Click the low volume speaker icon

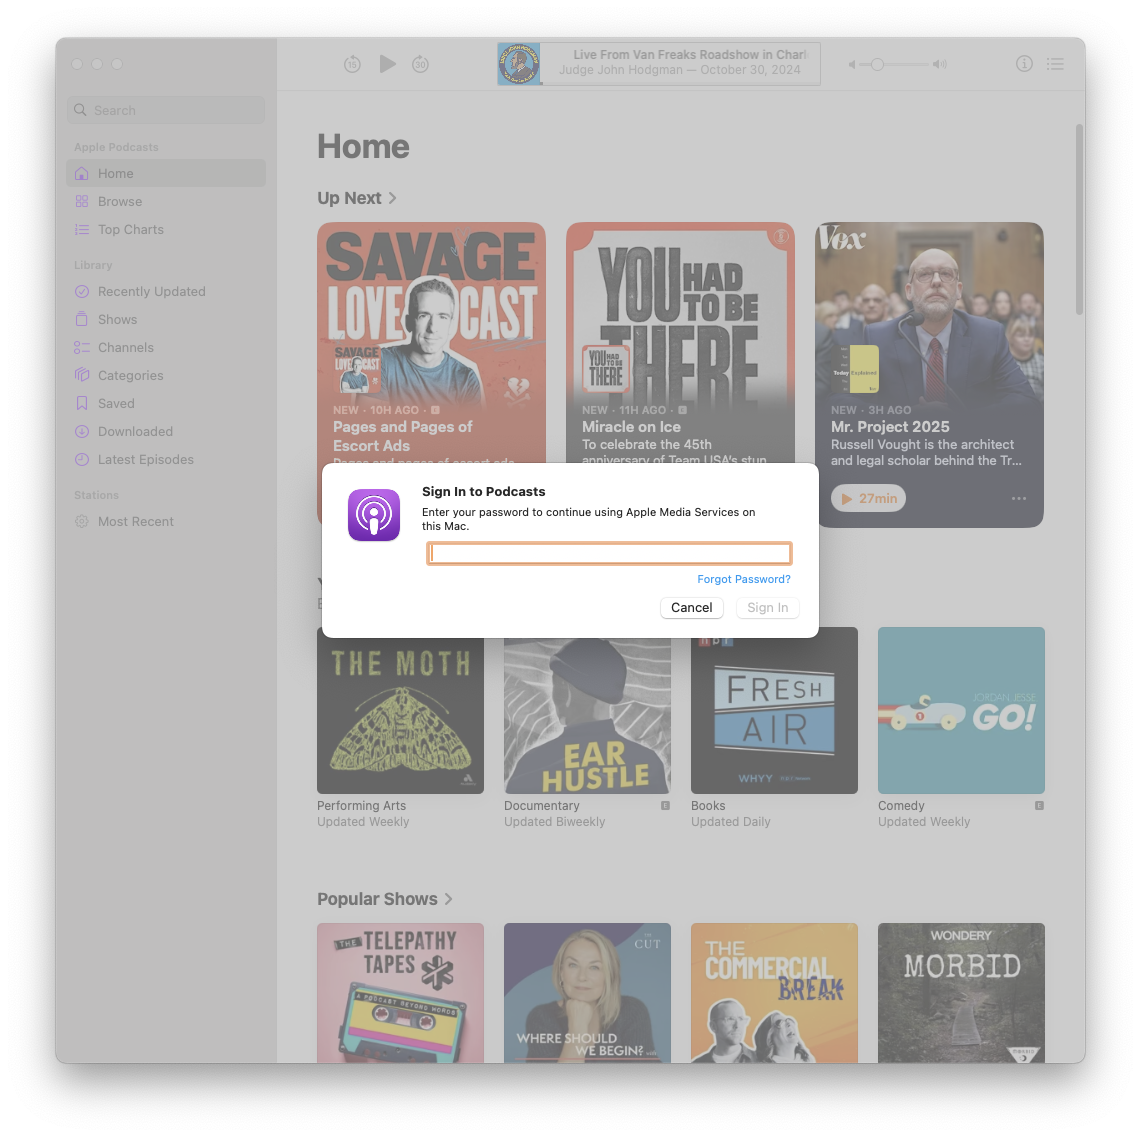(x=852, y=65)
